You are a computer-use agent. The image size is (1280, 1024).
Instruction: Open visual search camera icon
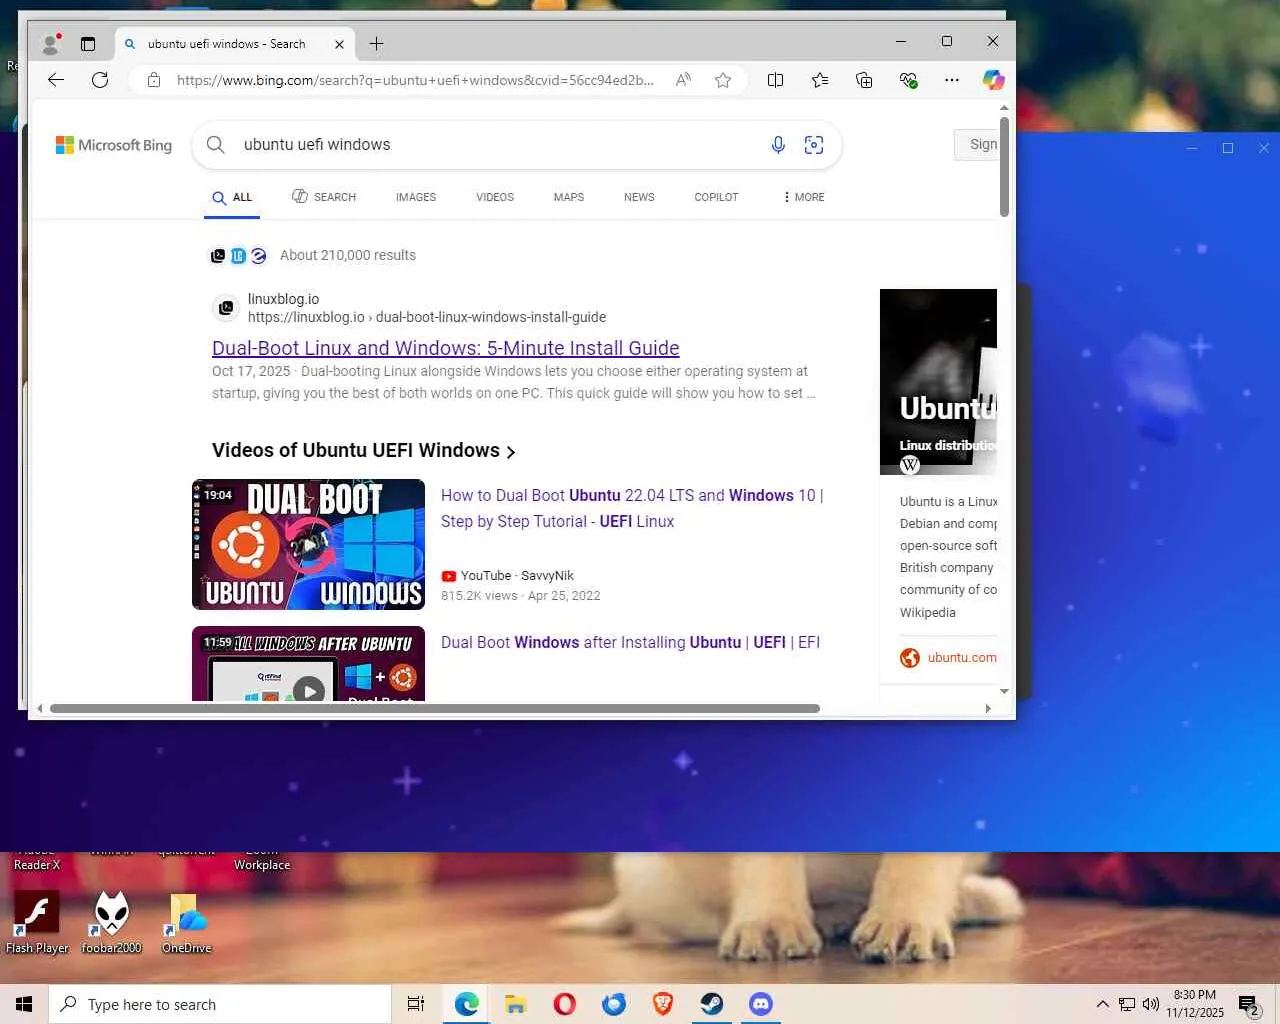(814, 145)
